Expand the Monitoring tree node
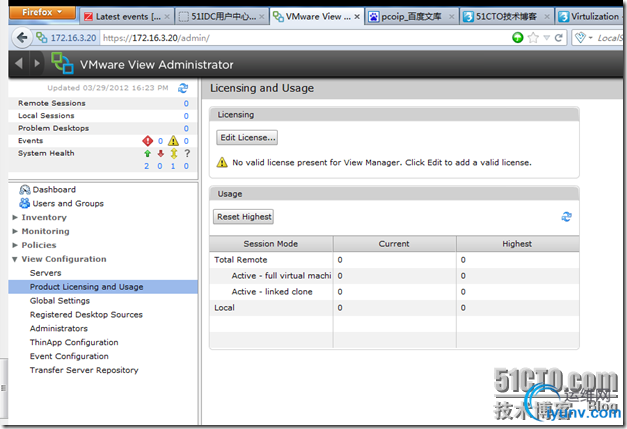The width and height of the screenshot is (627, 429). 15,231
